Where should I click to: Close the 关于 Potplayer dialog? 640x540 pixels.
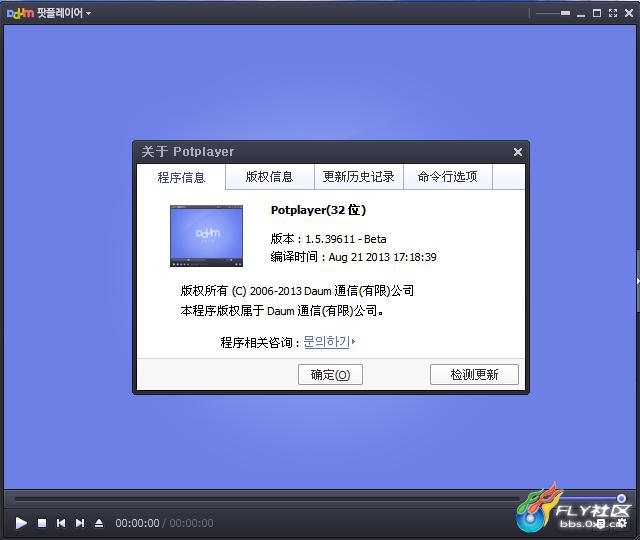pyautogui.click(x=518, y=152)
